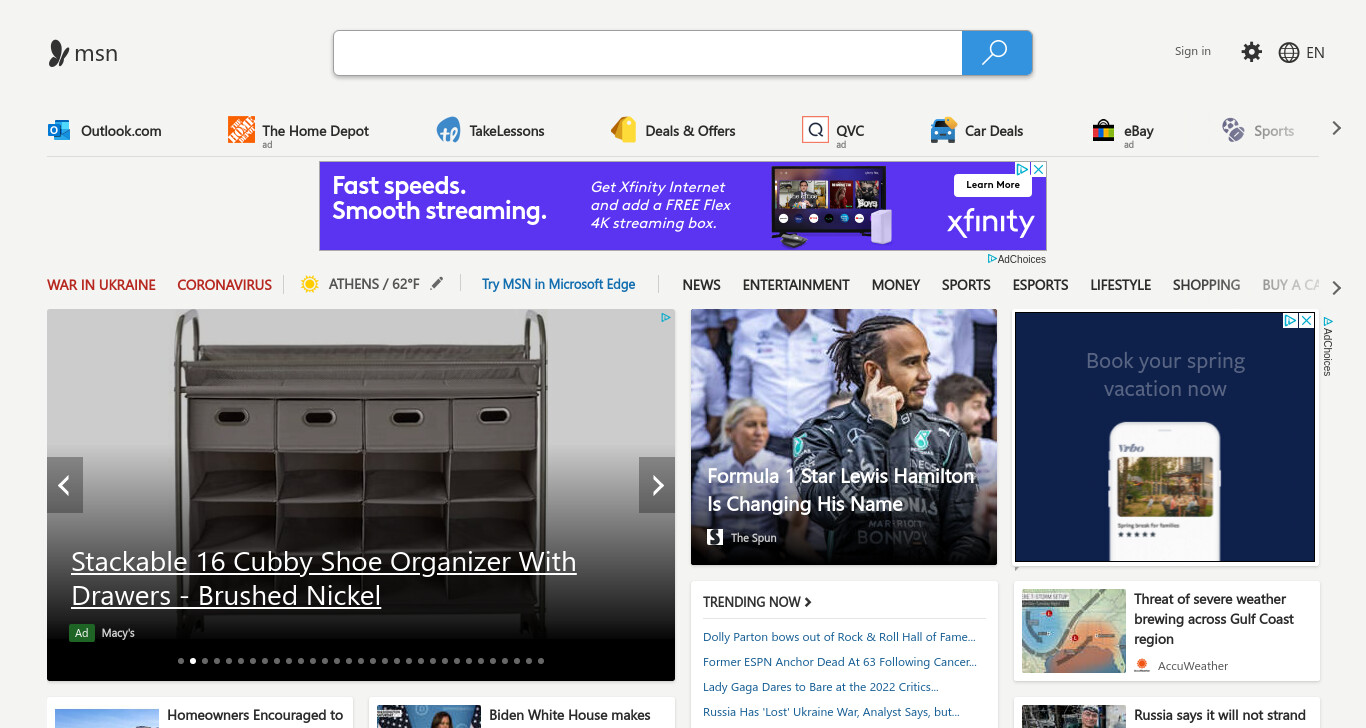Click The Spun publisher icon

click(x=715, y=537)
